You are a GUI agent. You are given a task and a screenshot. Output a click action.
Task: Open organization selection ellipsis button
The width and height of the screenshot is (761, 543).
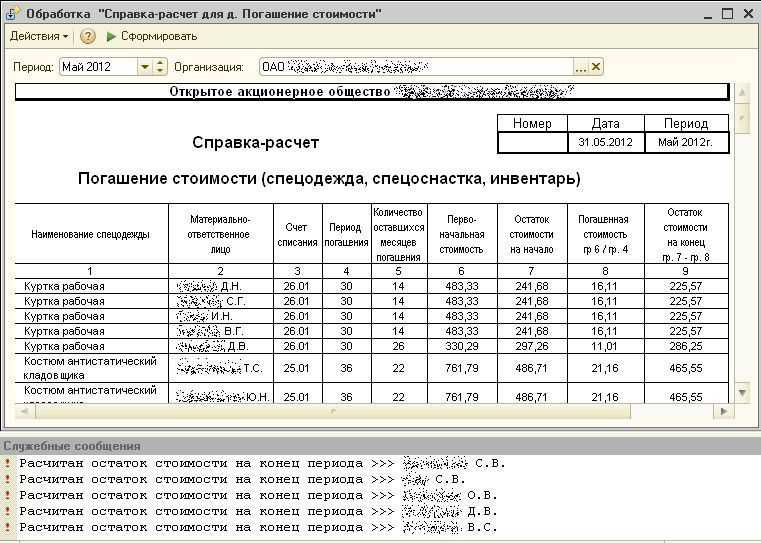[580, 67]
